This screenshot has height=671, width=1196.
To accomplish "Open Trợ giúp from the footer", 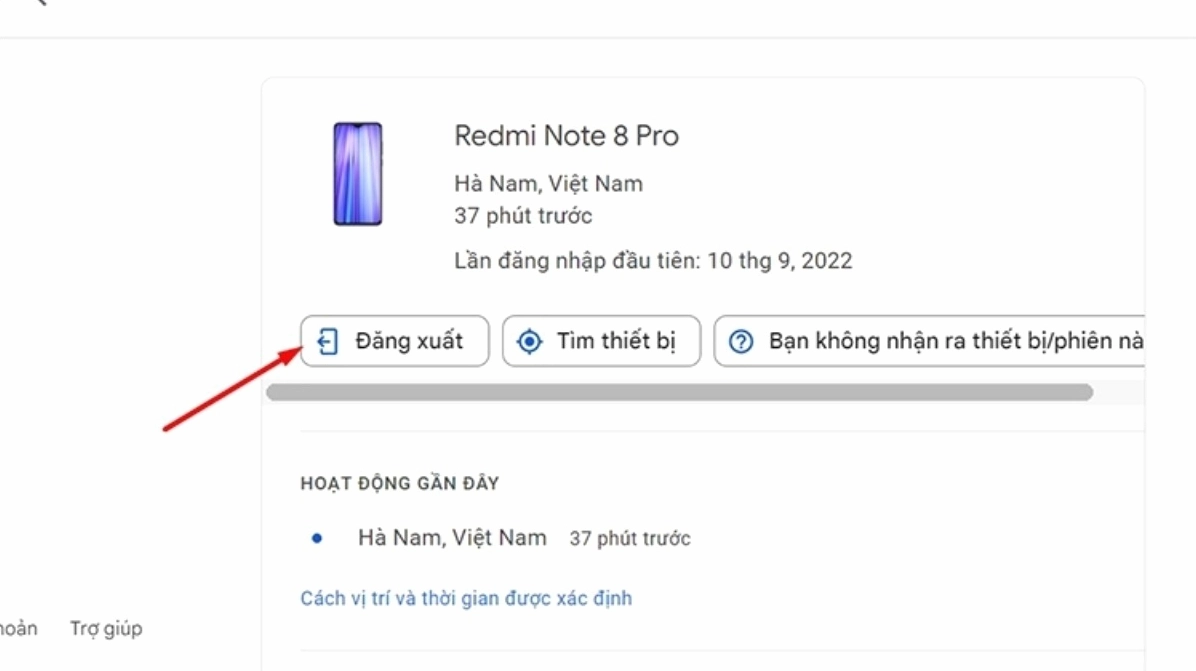I will [x=106, y=628].
